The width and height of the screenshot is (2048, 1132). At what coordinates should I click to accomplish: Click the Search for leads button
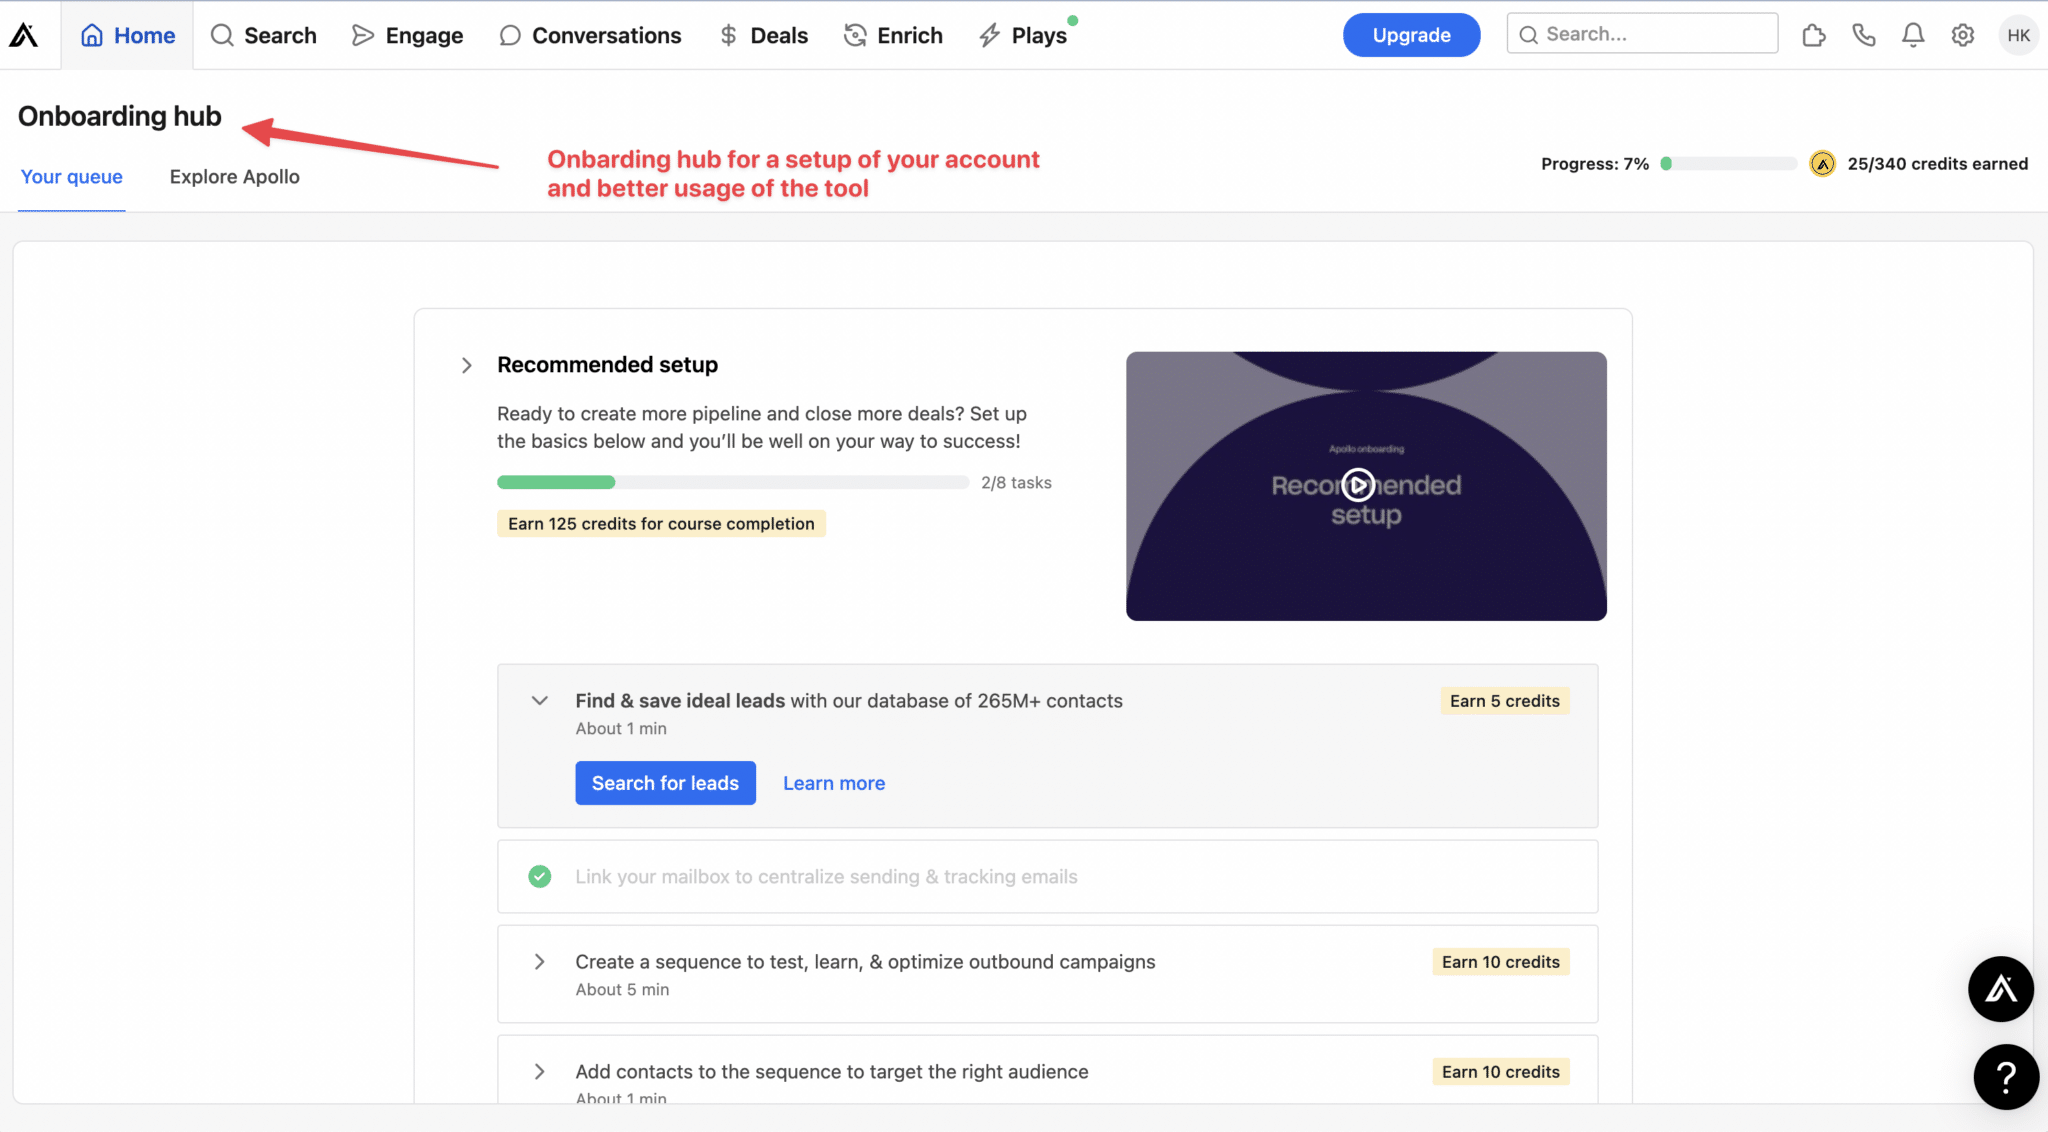(x=665, y=782)
